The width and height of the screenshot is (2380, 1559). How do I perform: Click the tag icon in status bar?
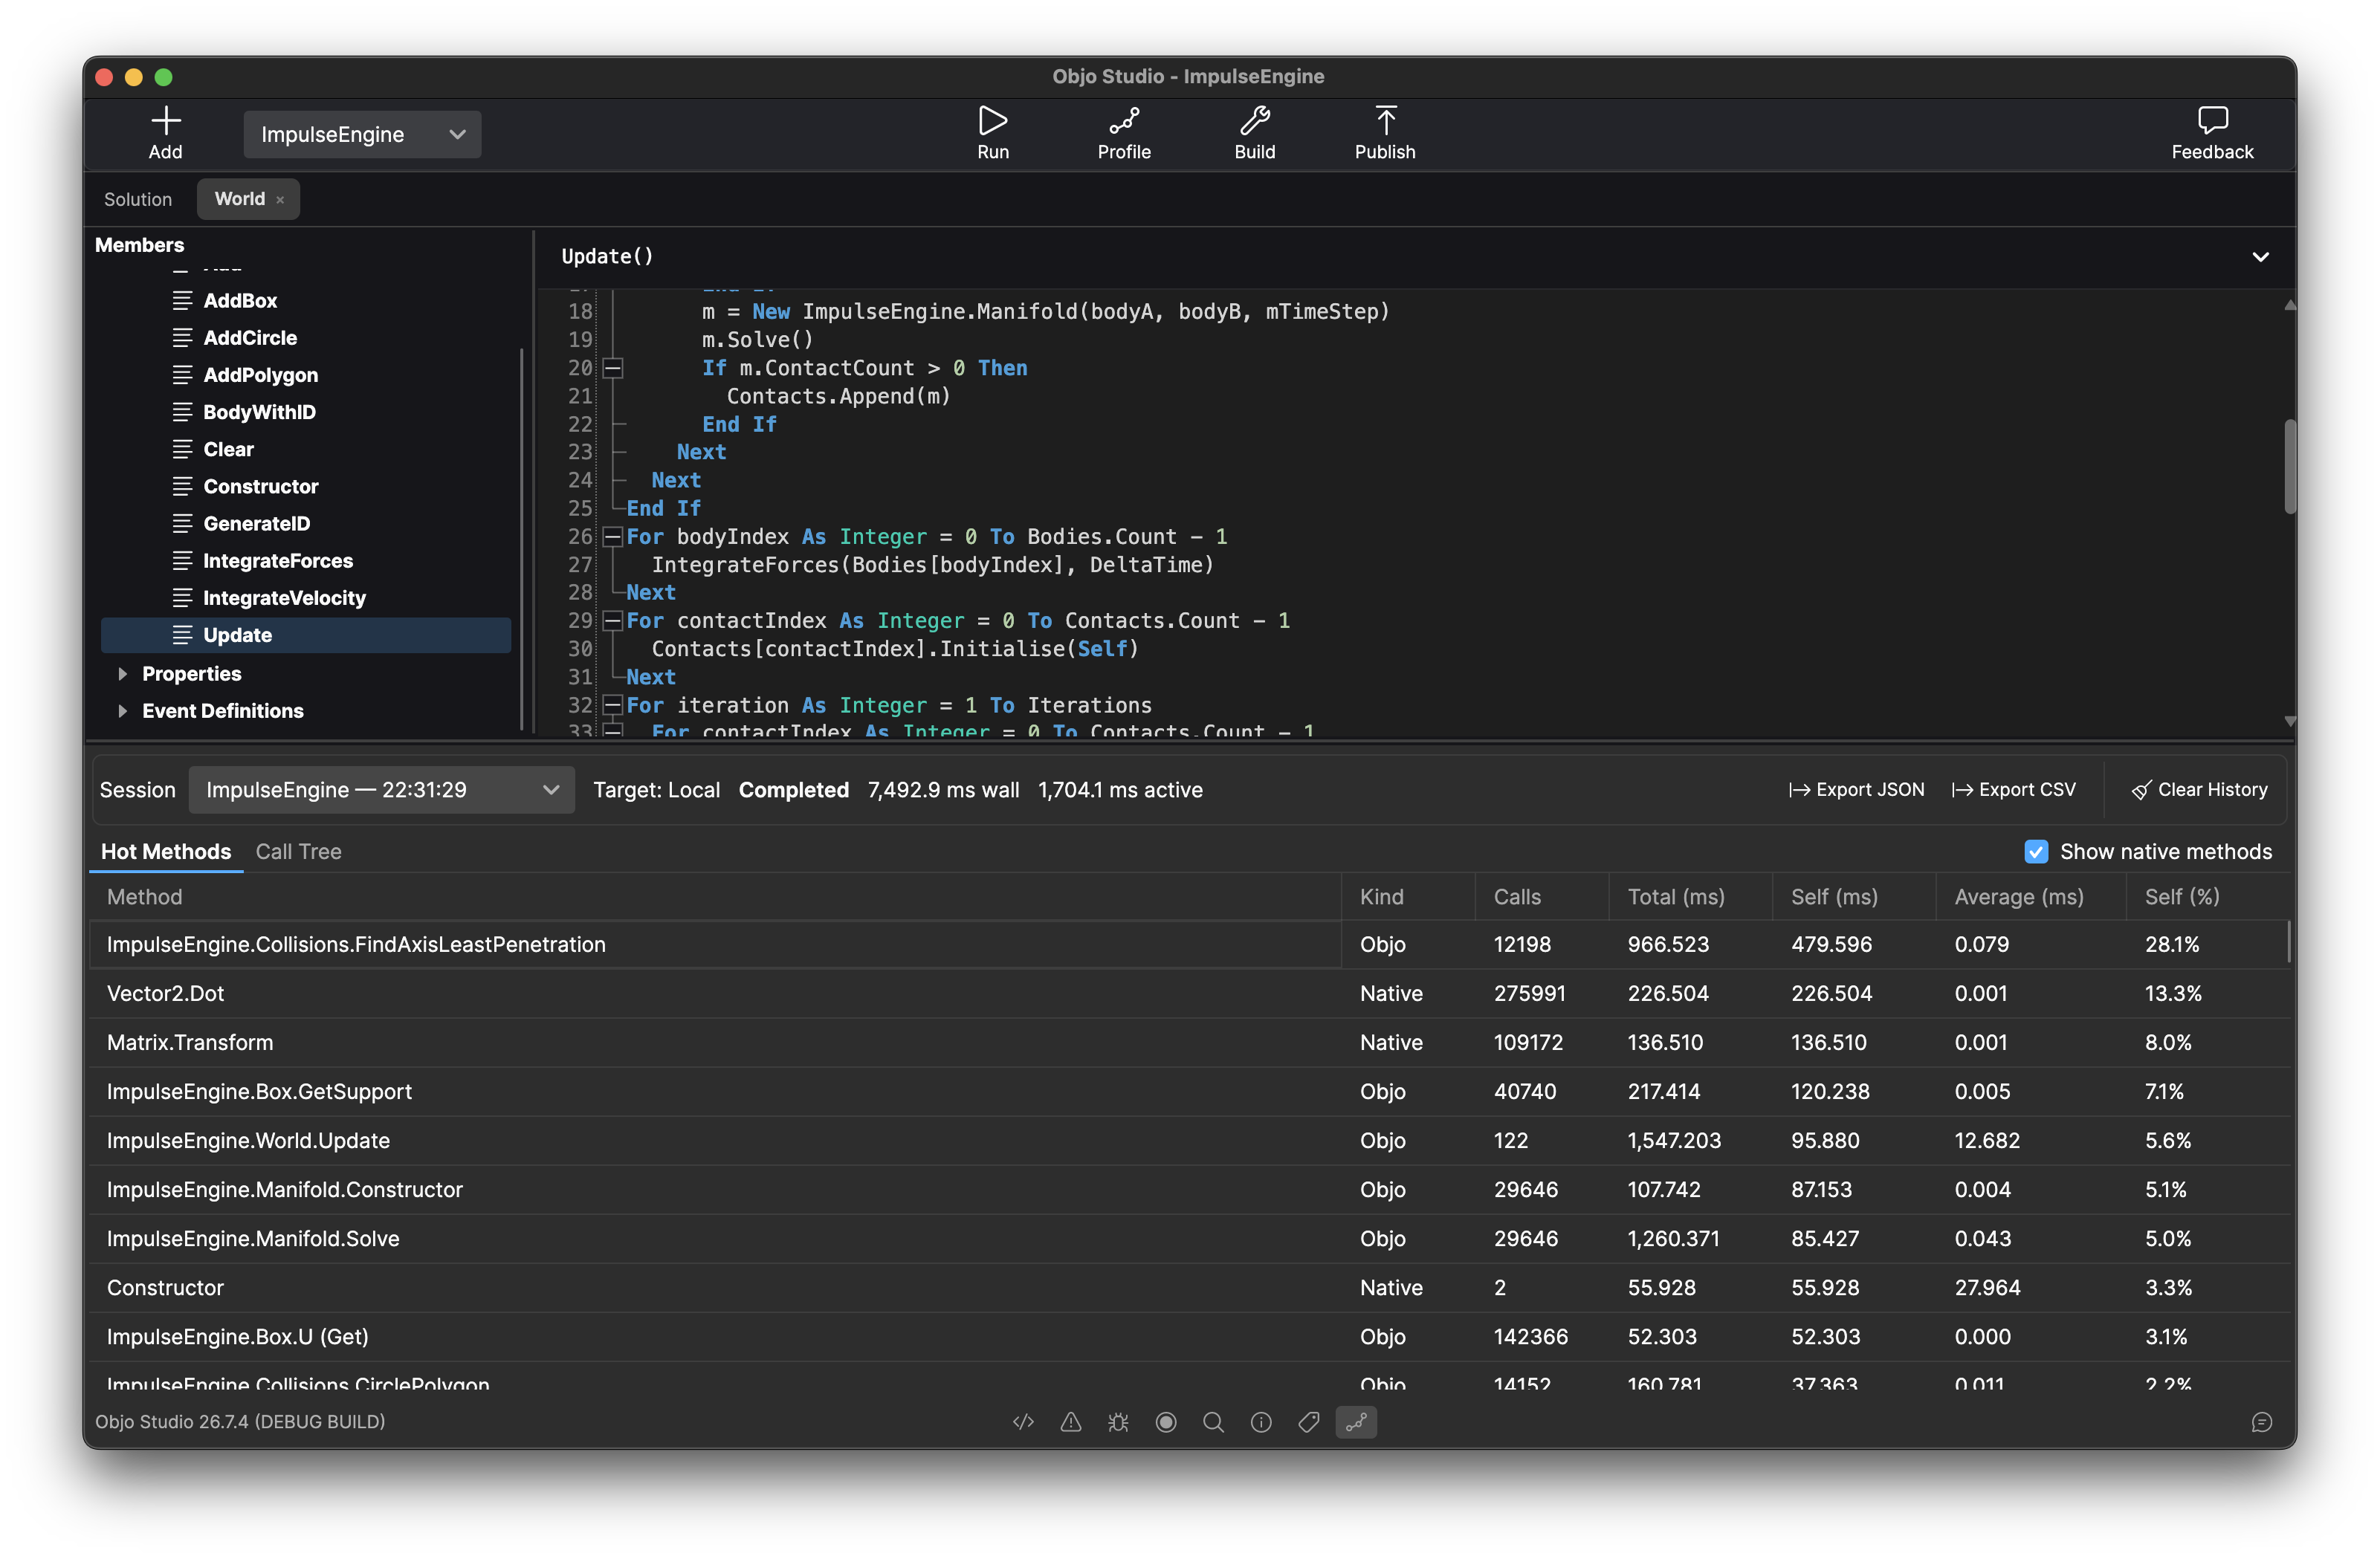[x=1308, y=1422]
